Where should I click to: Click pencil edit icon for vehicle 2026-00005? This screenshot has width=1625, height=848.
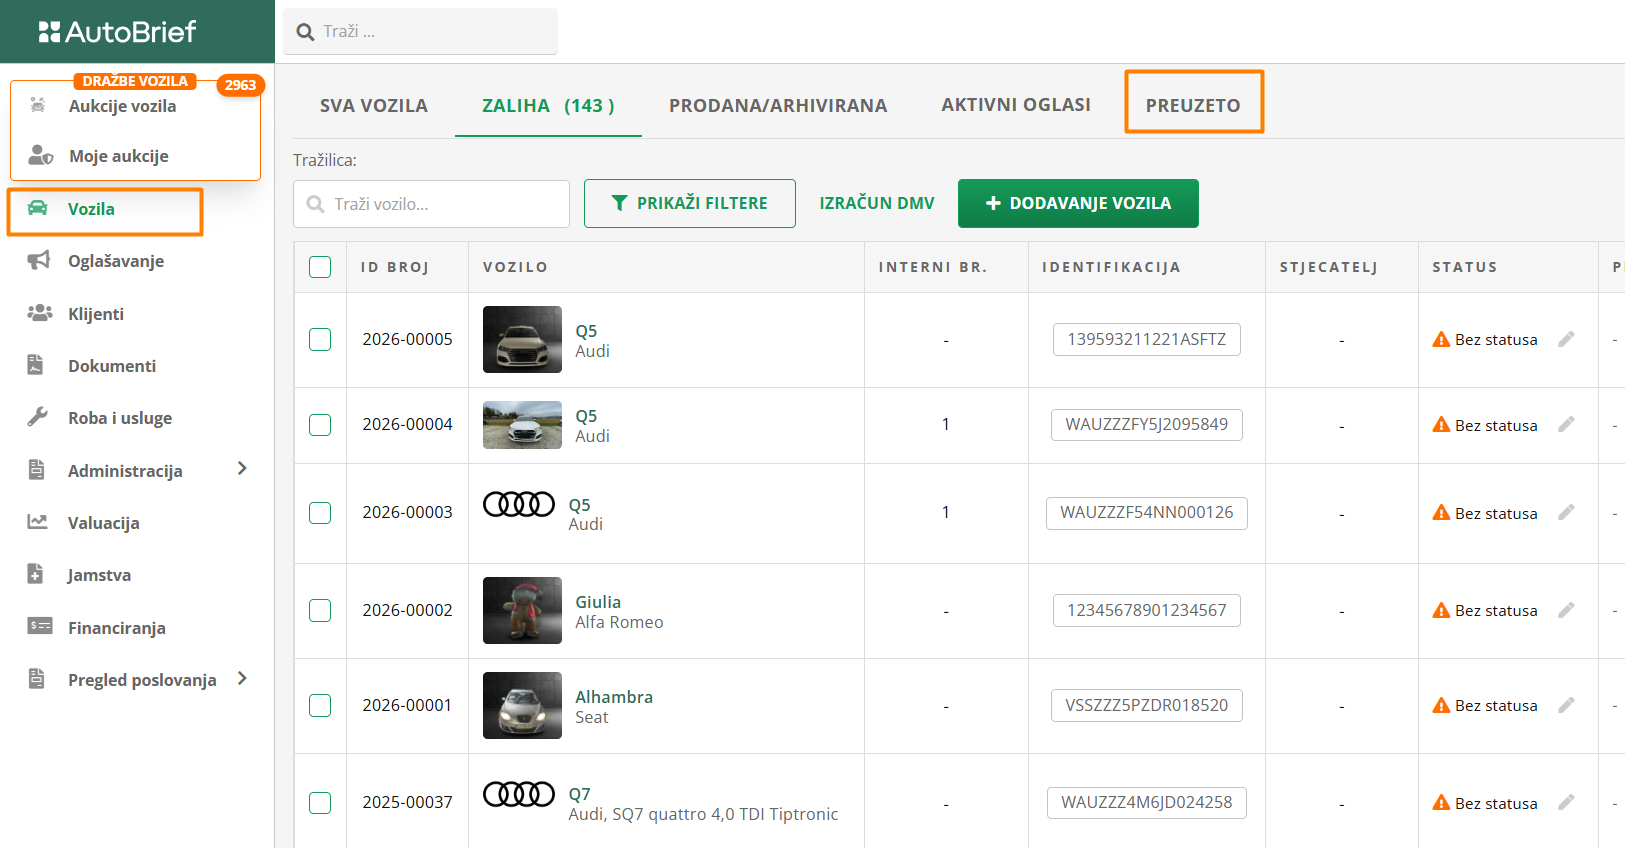tap(1566, 339)
